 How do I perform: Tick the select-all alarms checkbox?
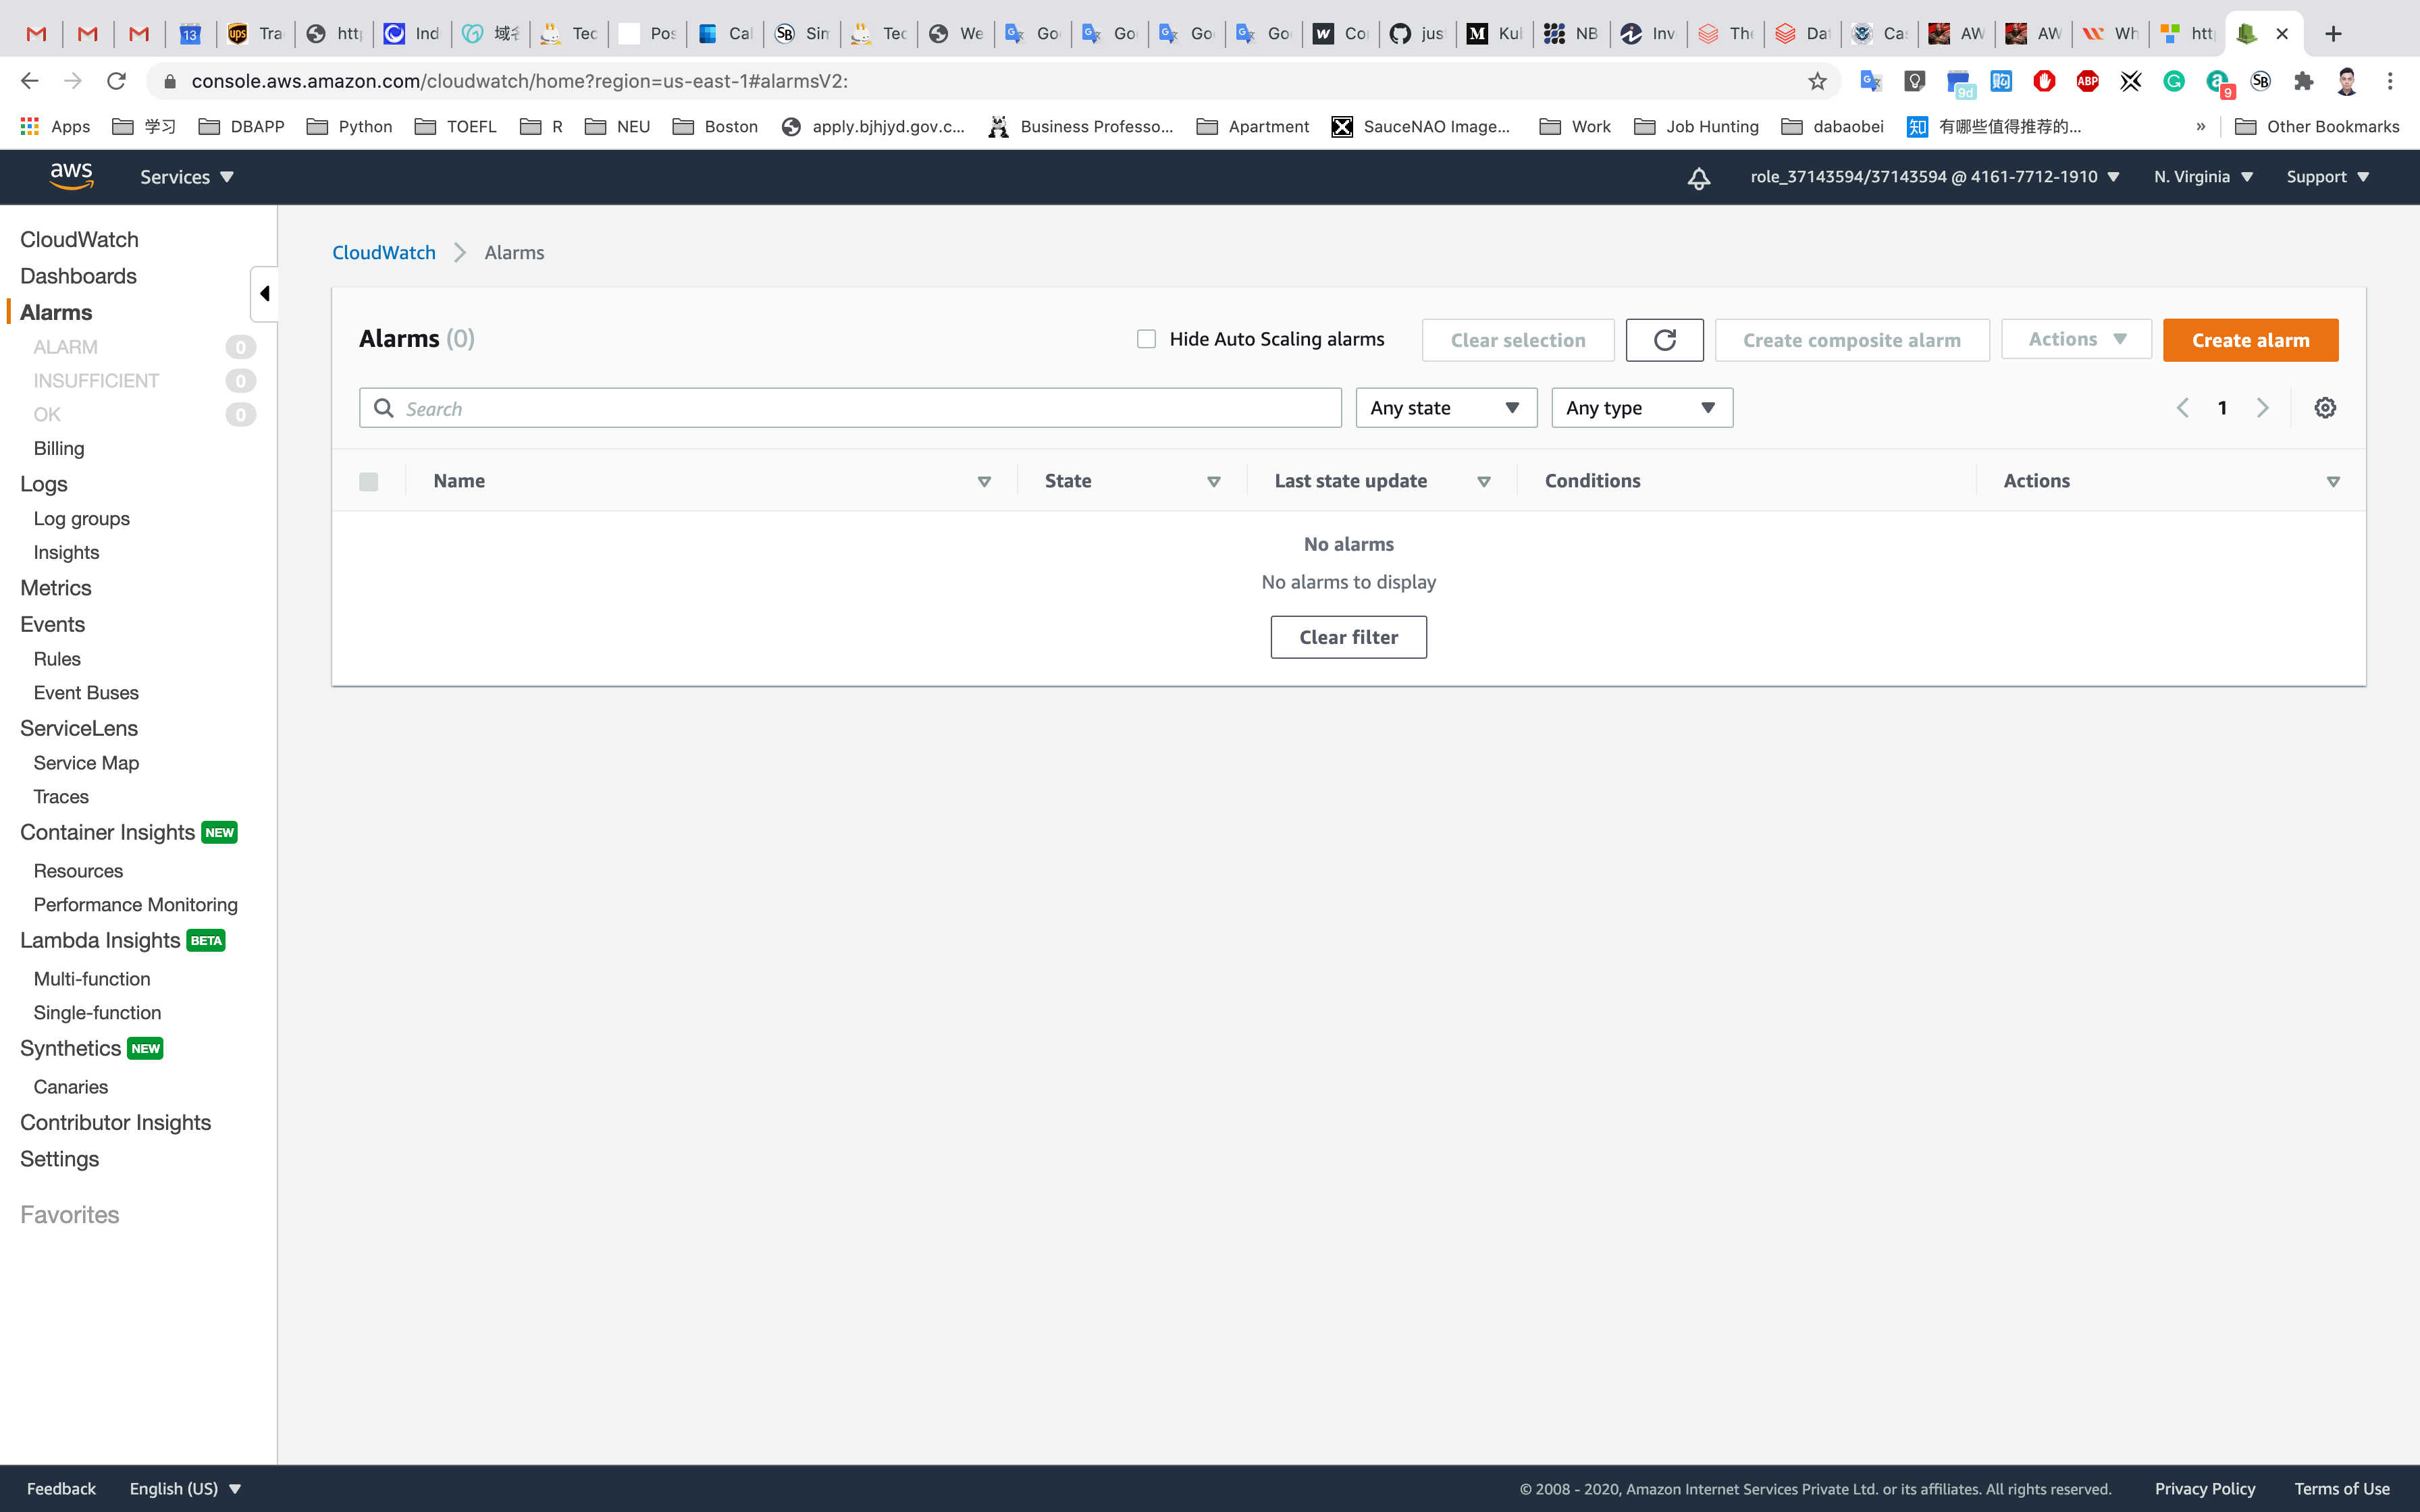369,482
